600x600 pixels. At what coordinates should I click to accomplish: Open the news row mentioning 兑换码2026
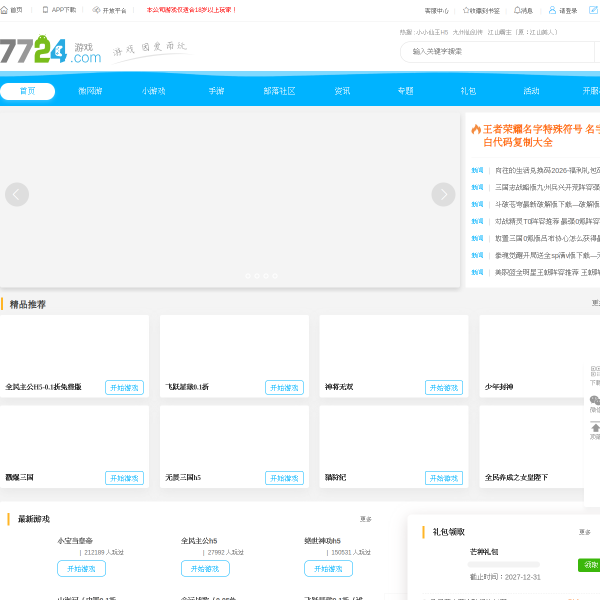pos(547,170)
